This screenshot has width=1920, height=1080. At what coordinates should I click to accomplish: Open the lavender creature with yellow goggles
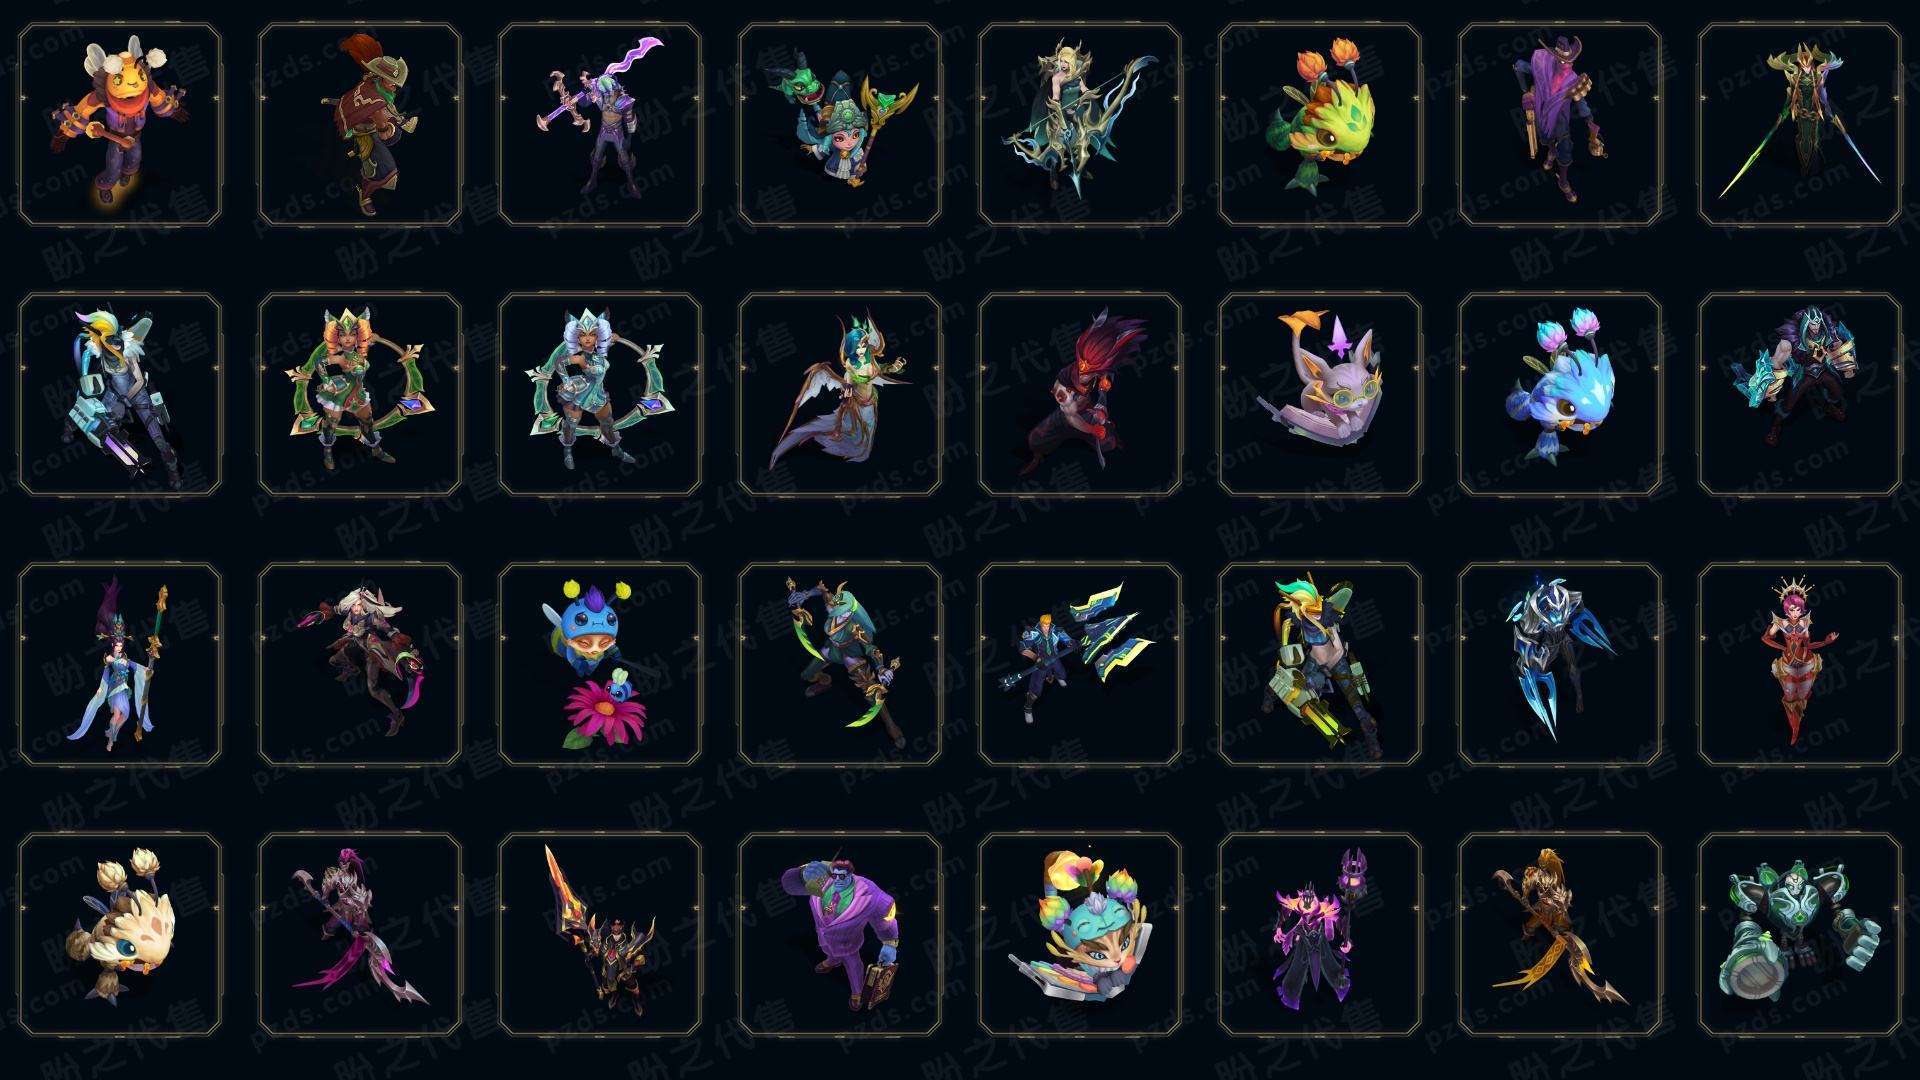click(1320, 394)
